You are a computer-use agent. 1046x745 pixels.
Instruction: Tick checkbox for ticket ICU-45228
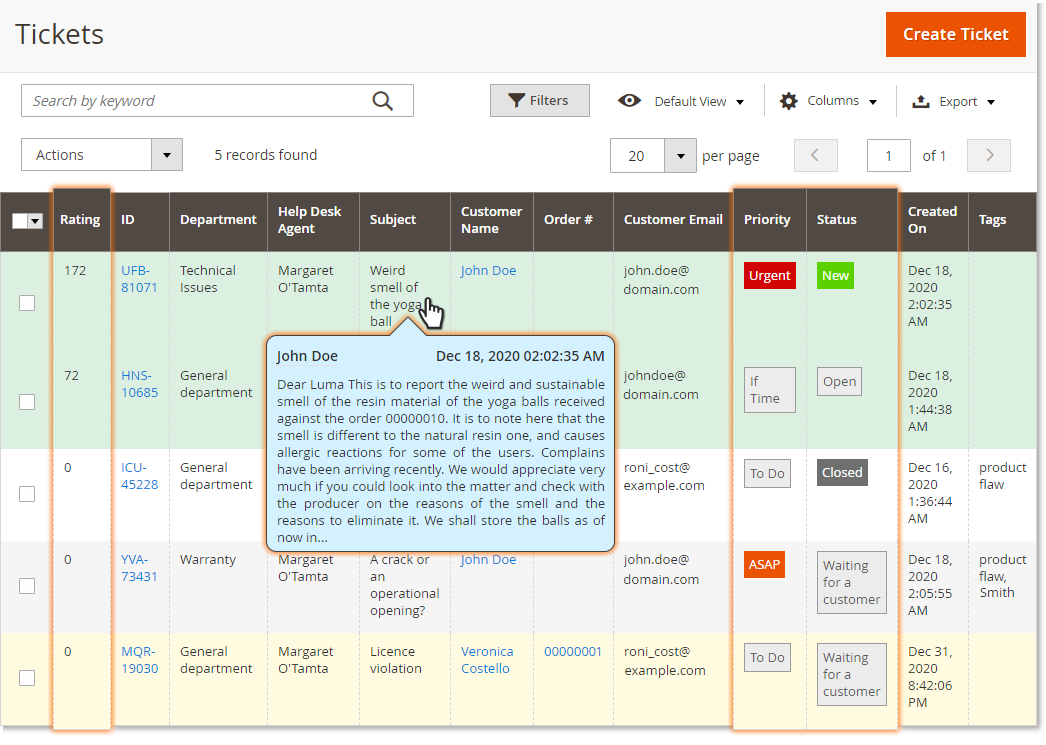pyautogui.click(x=27, y=494)
